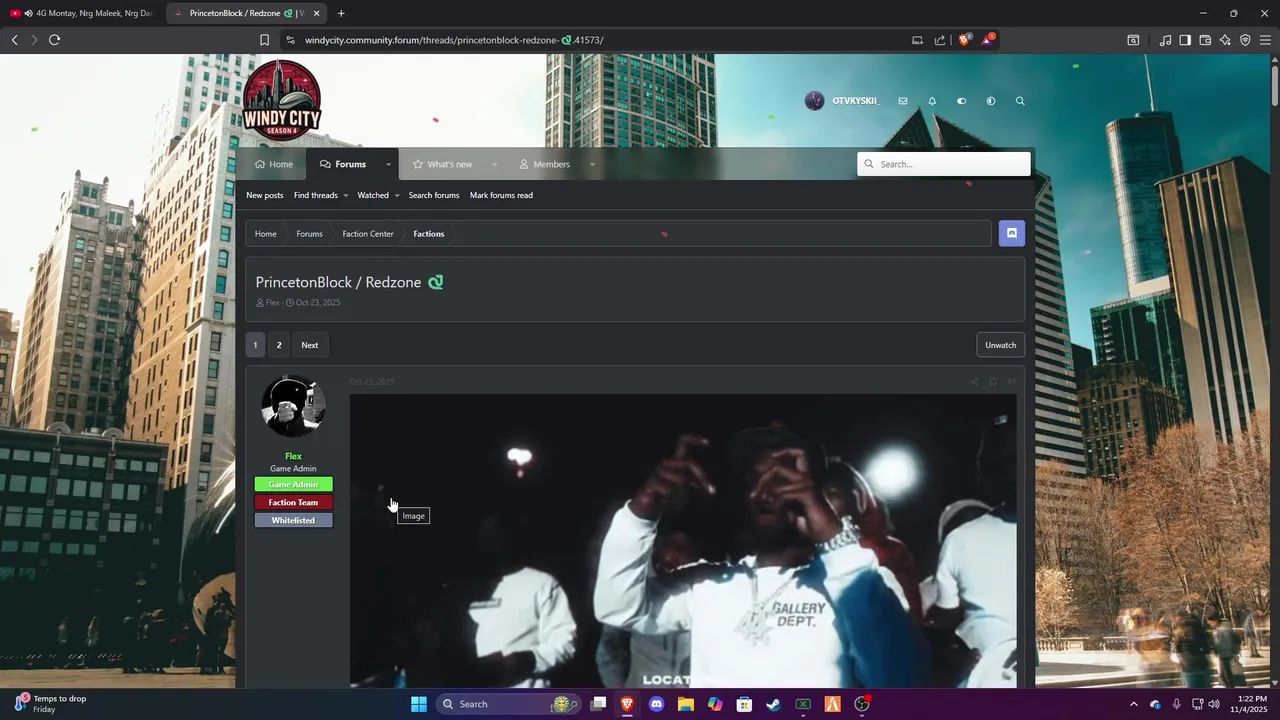This screenshot has height=720, width=1280.
Task: Click the address bar URL
Action: click(454, 40)
